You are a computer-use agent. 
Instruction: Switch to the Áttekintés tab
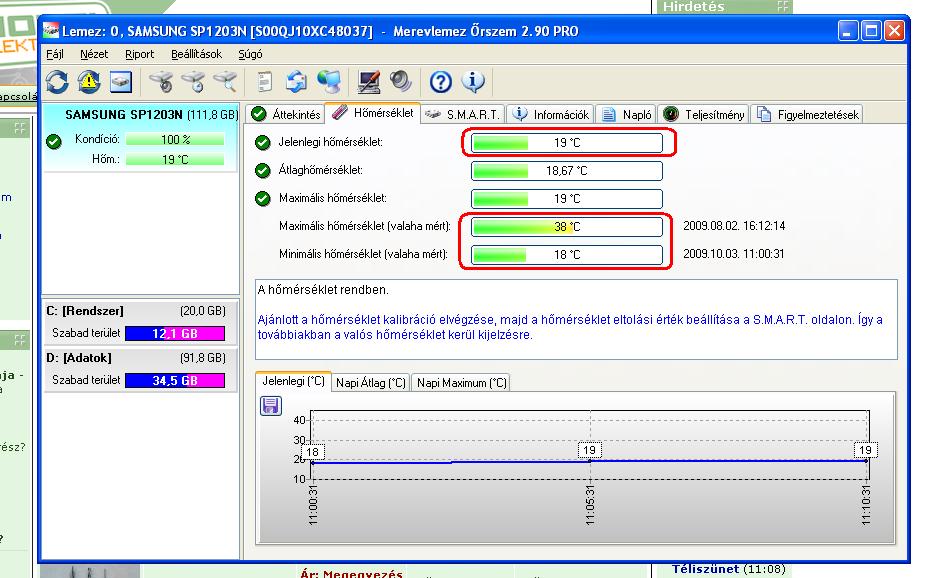286,114
